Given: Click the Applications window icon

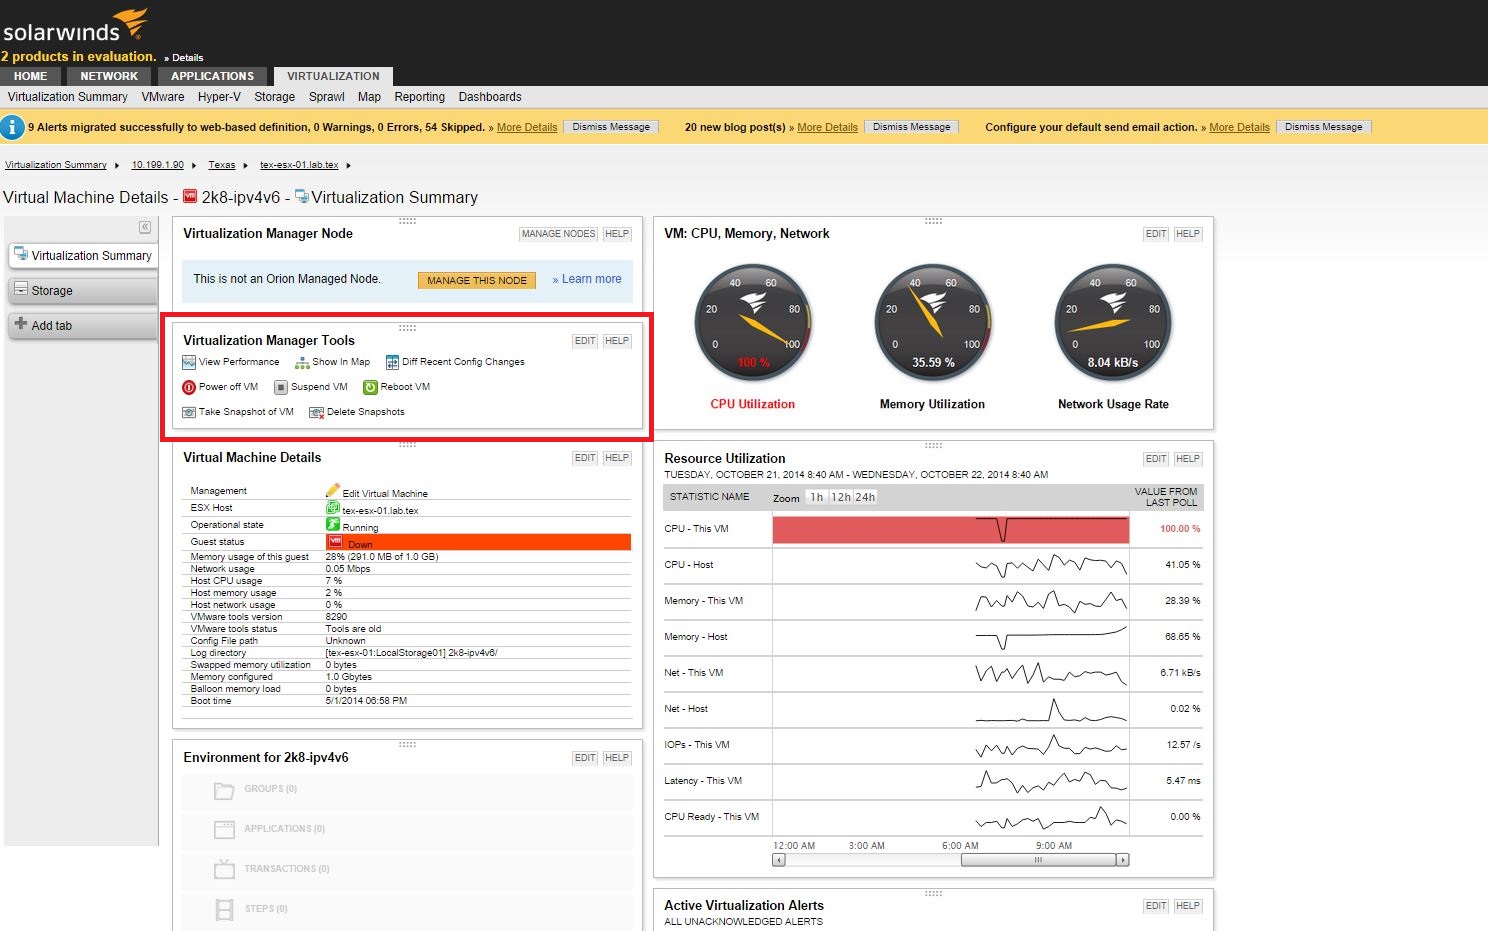Looking at the screenshot, I should [x=225, y=830].
